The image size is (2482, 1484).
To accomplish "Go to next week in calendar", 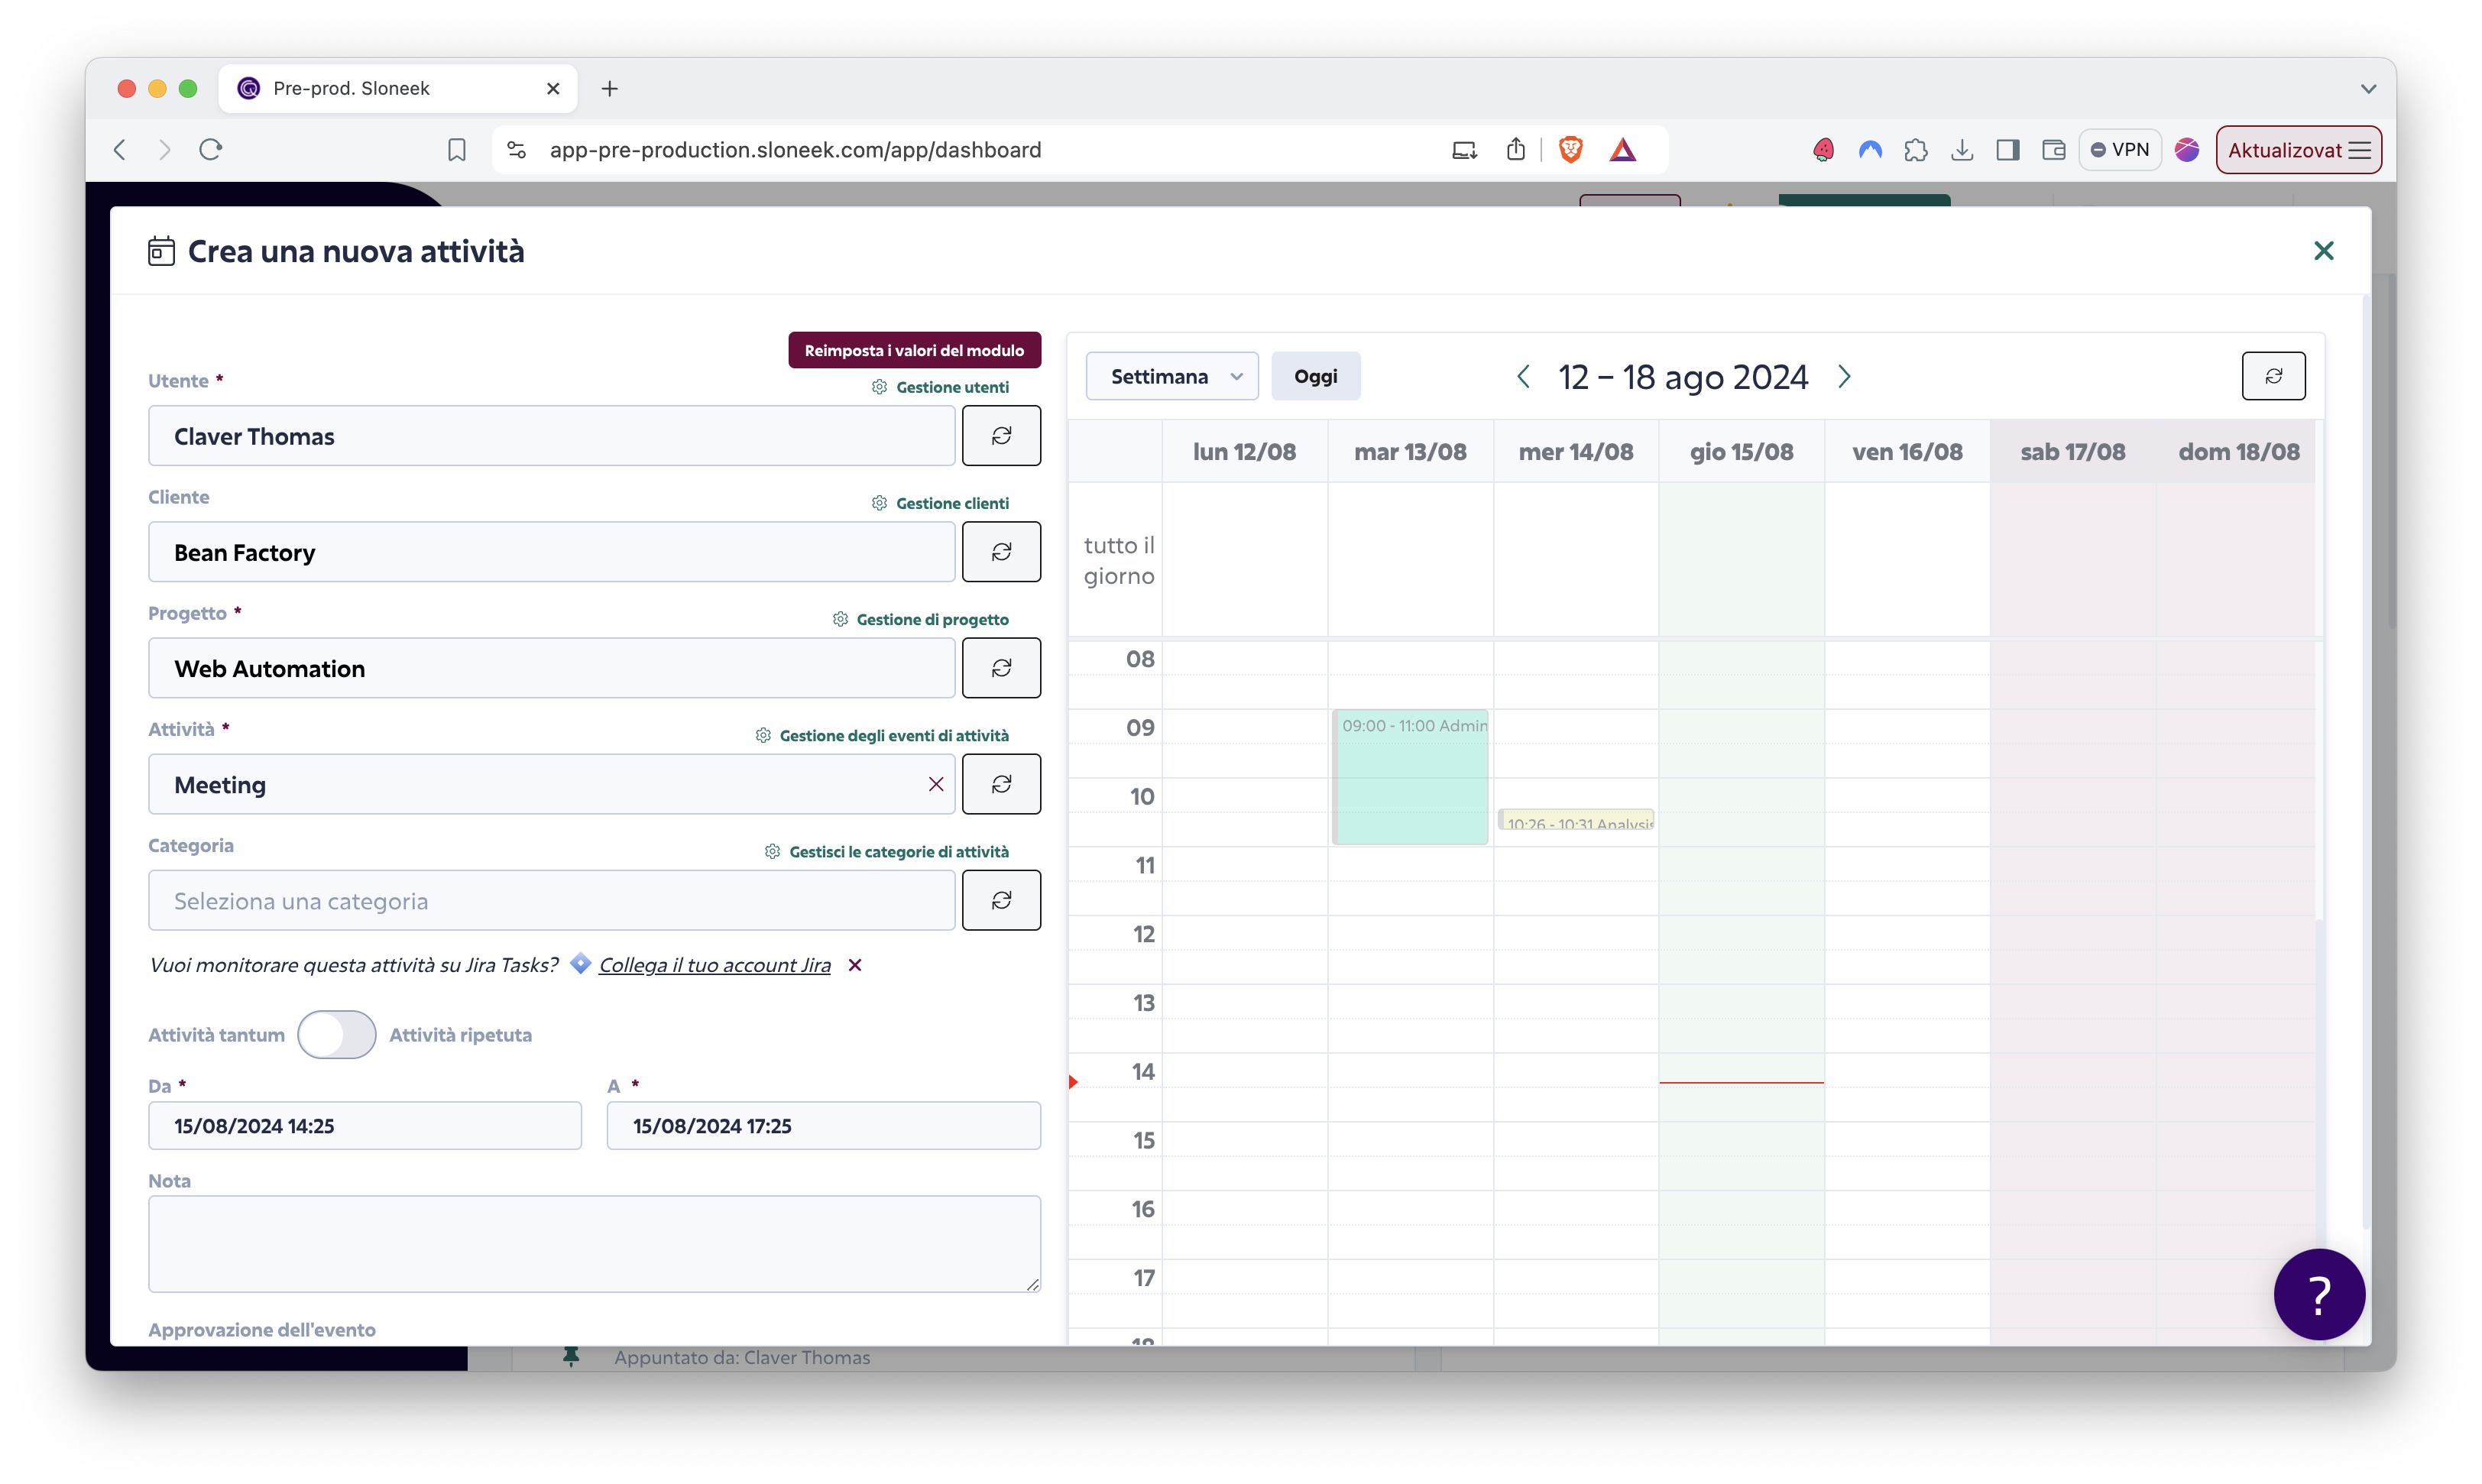I will (1845, 377).
